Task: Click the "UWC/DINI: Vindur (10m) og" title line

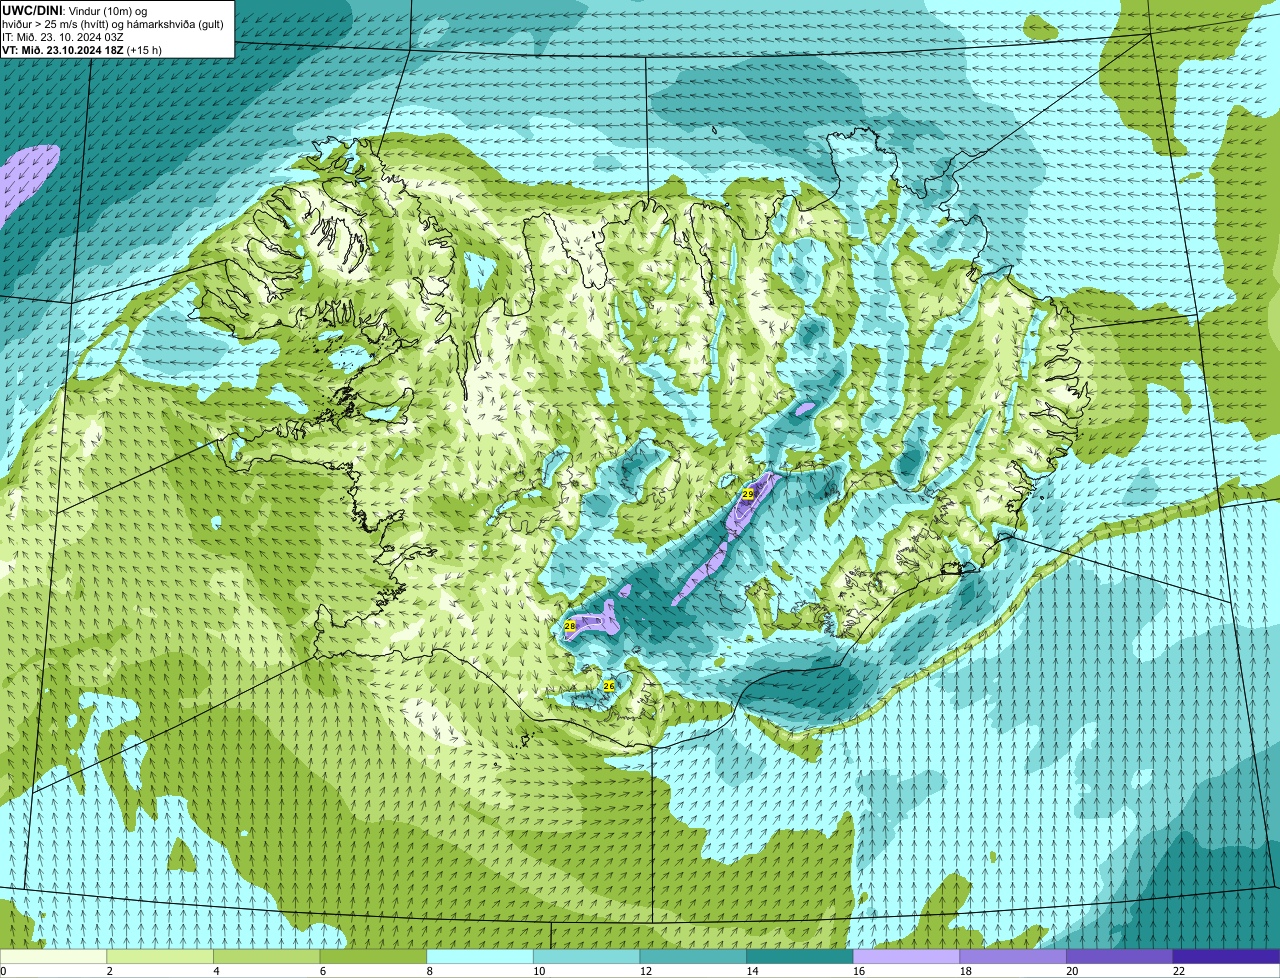Action: tap(75, 10)
